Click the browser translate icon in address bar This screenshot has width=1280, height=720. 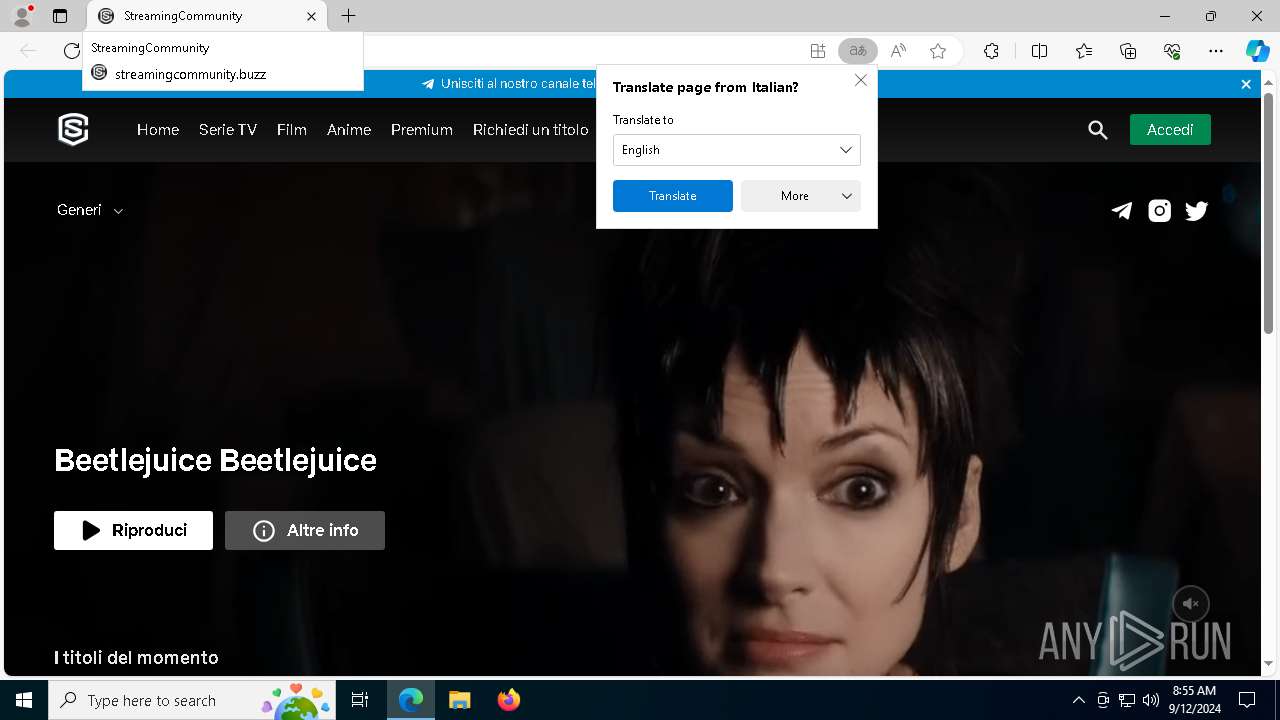click(857, 51)
